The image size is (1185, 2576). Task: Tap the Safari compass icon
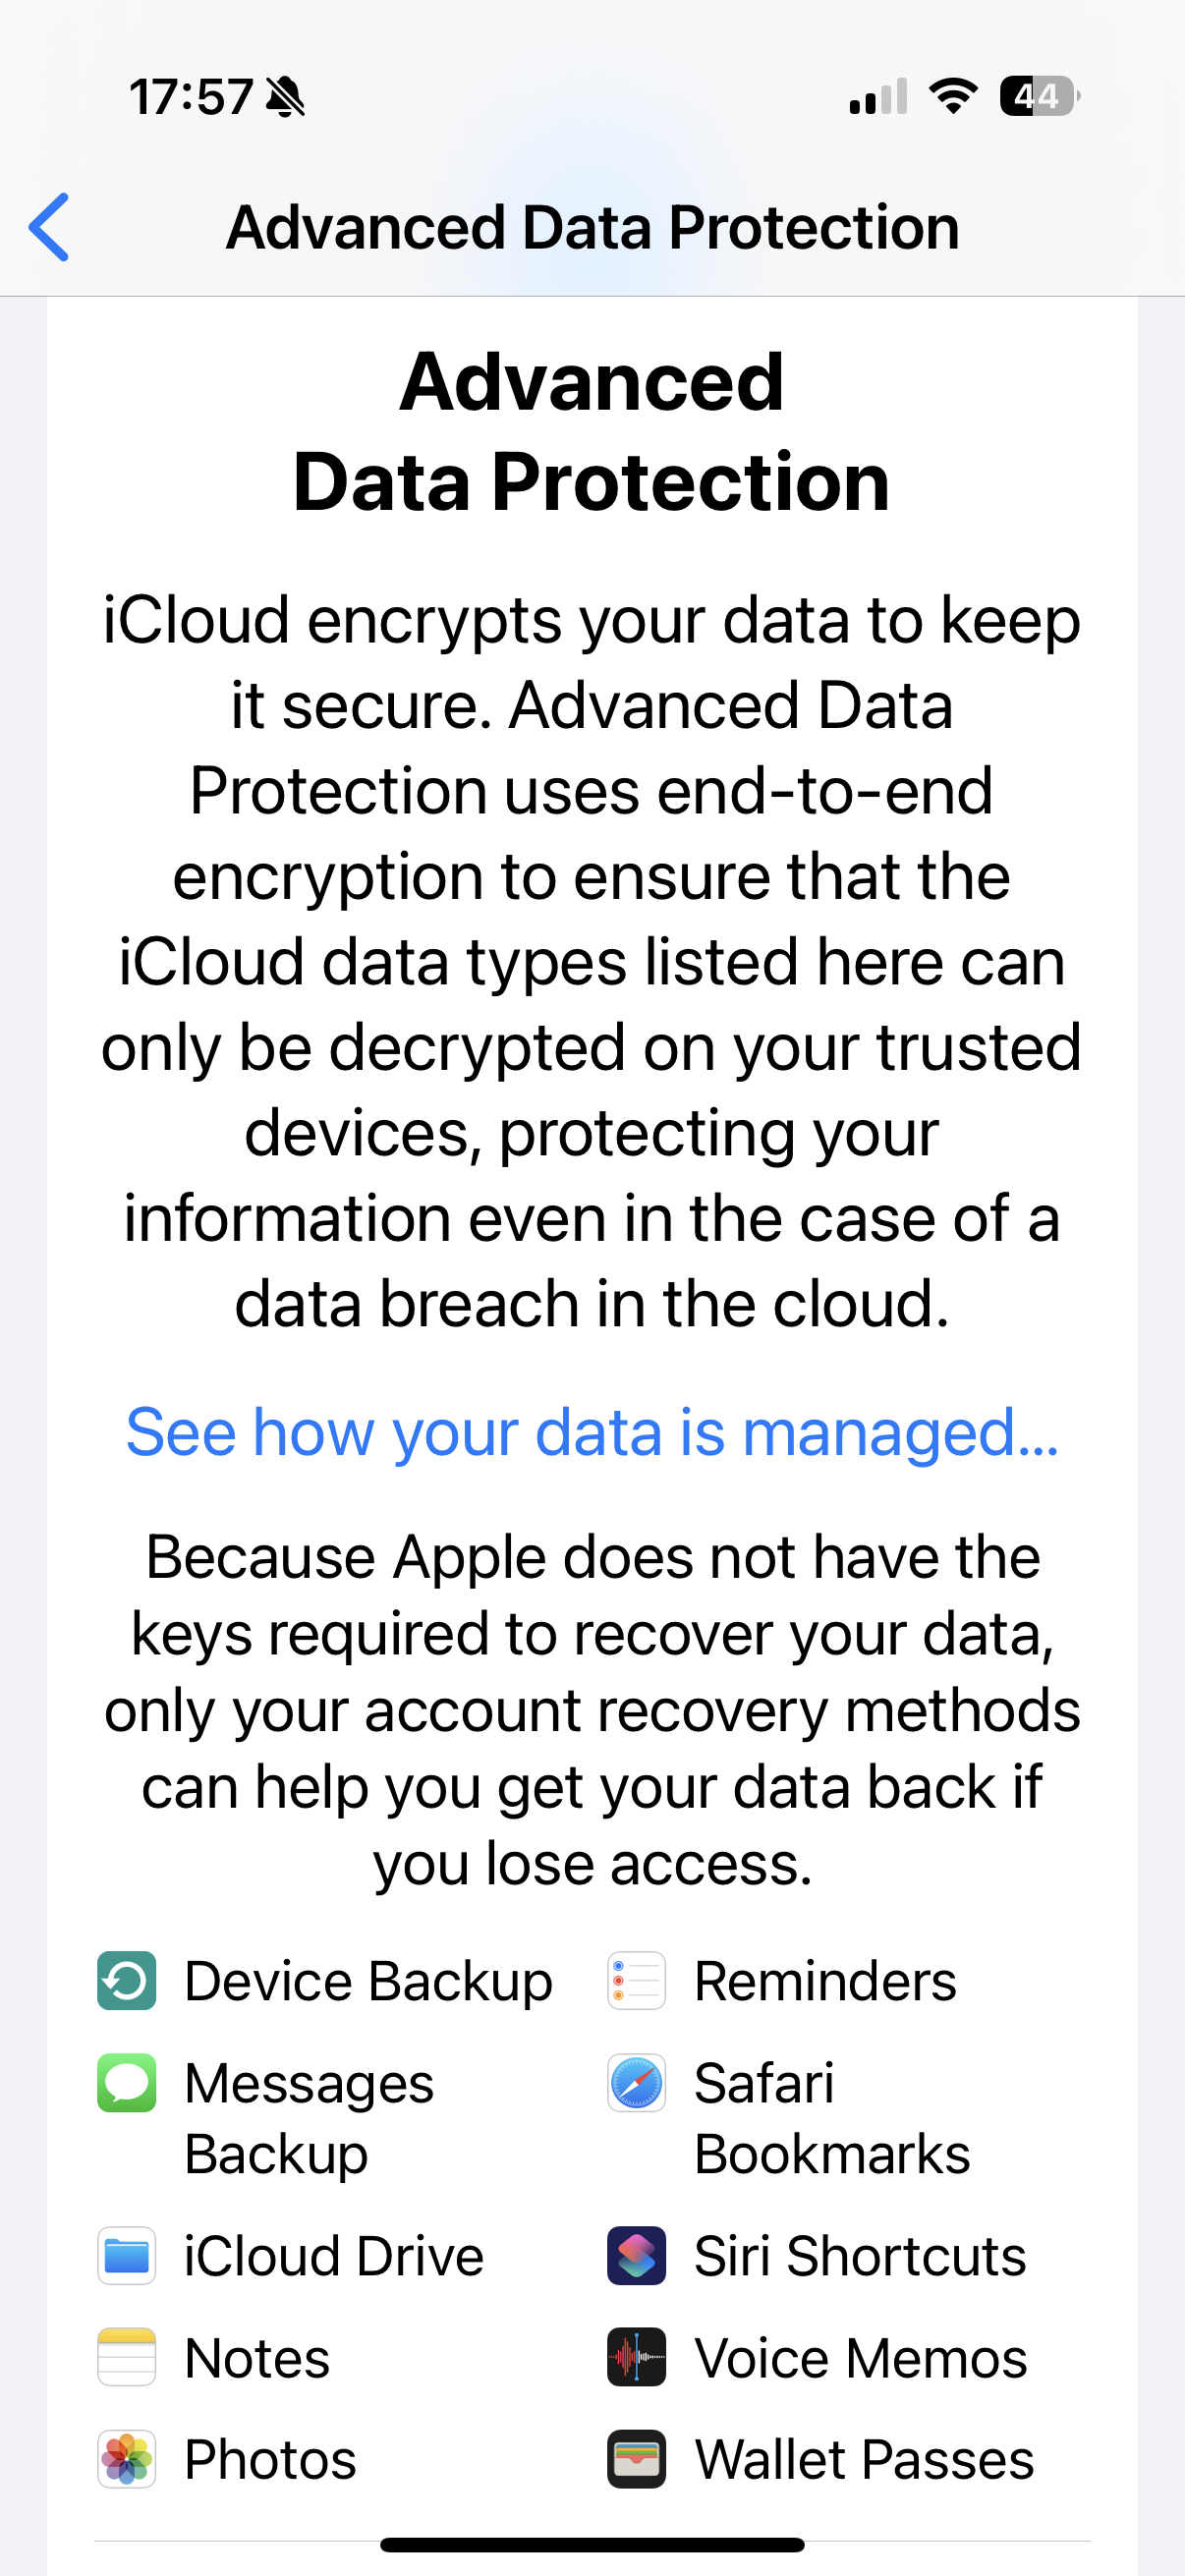[x=637, y=2082]
